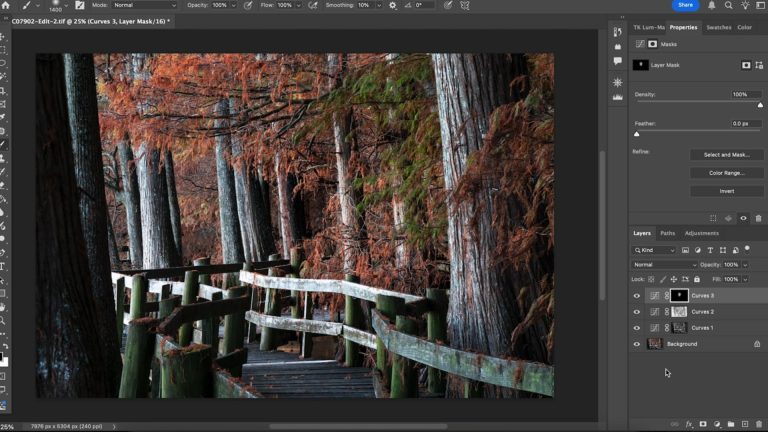Click the fx layer style icon
This screenshot has height=432, width=768.
pos(689,424)
